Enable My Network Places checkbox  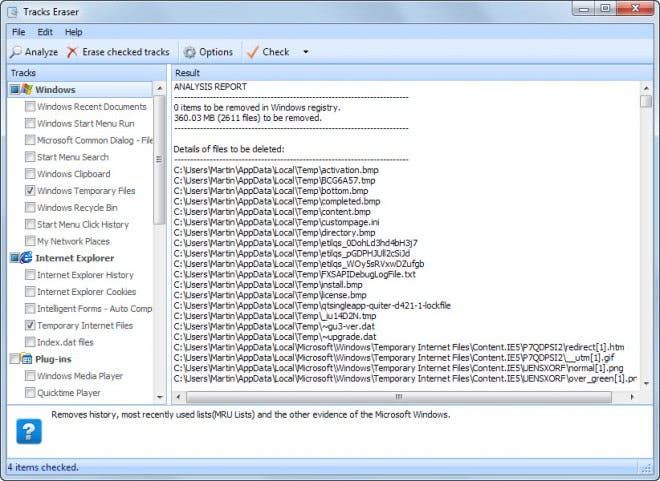30,241
